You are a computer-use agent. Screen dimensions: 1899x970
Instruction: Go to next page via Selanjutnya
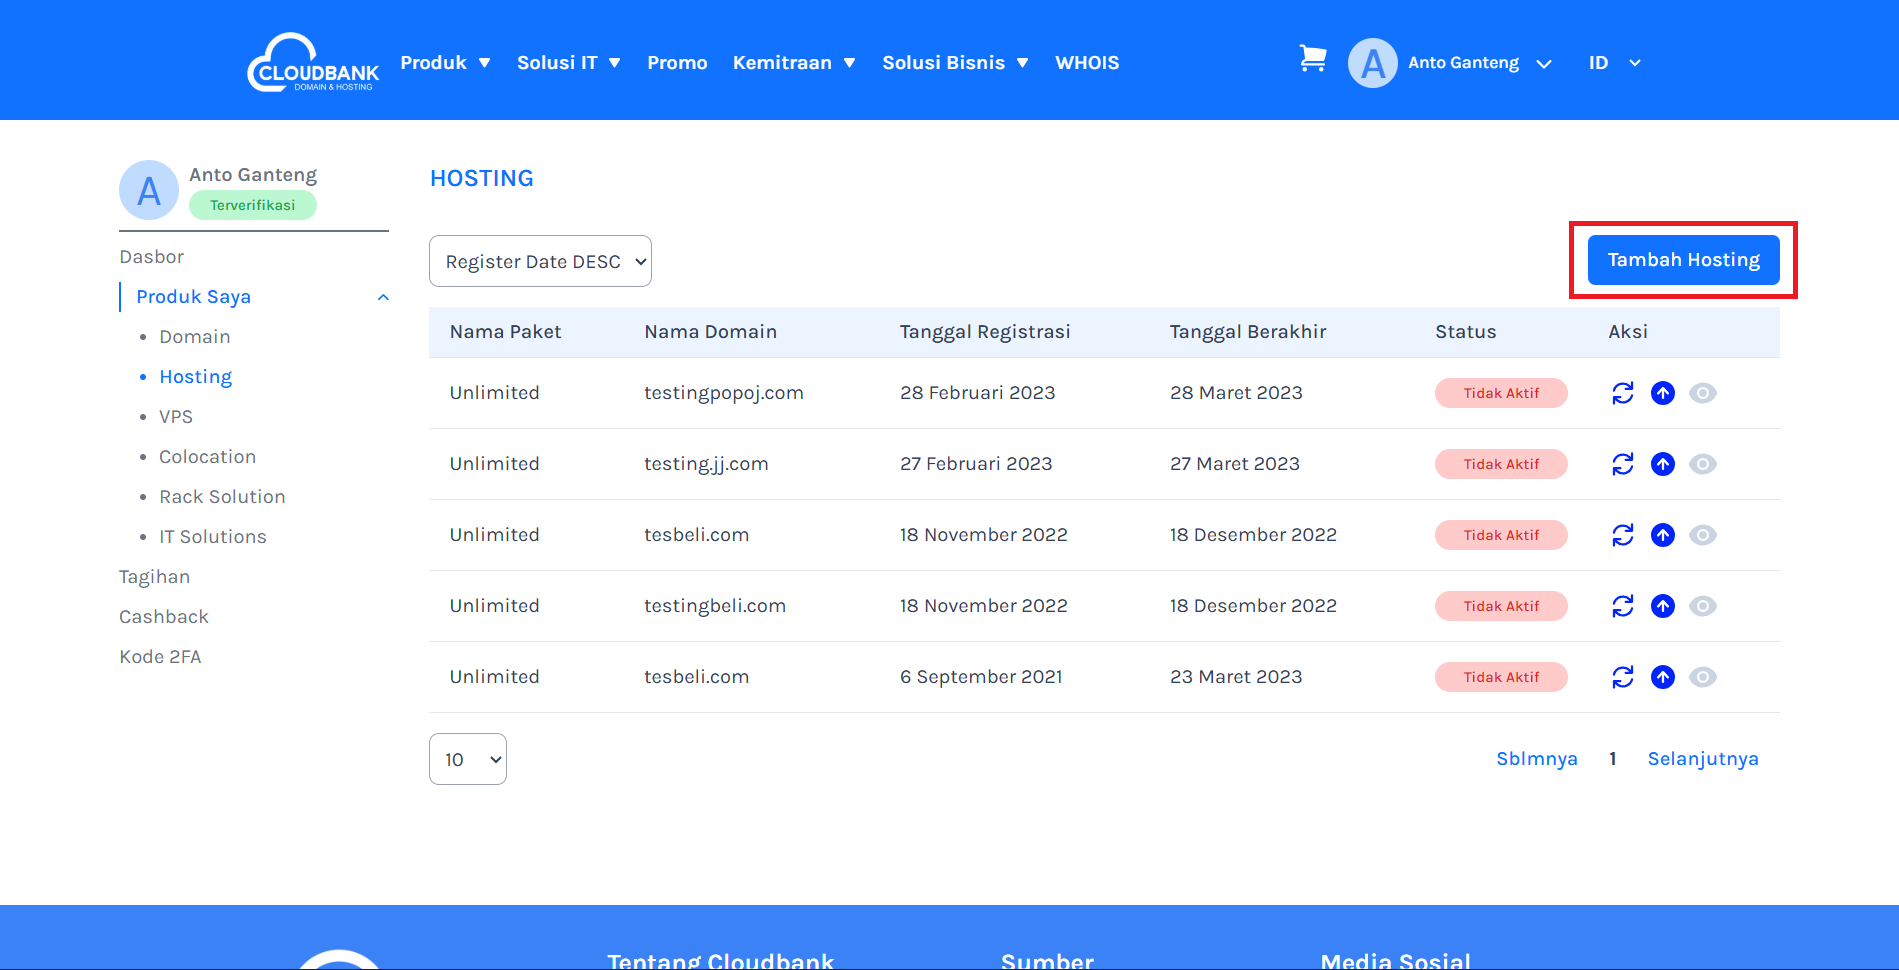click(1702, 759)
